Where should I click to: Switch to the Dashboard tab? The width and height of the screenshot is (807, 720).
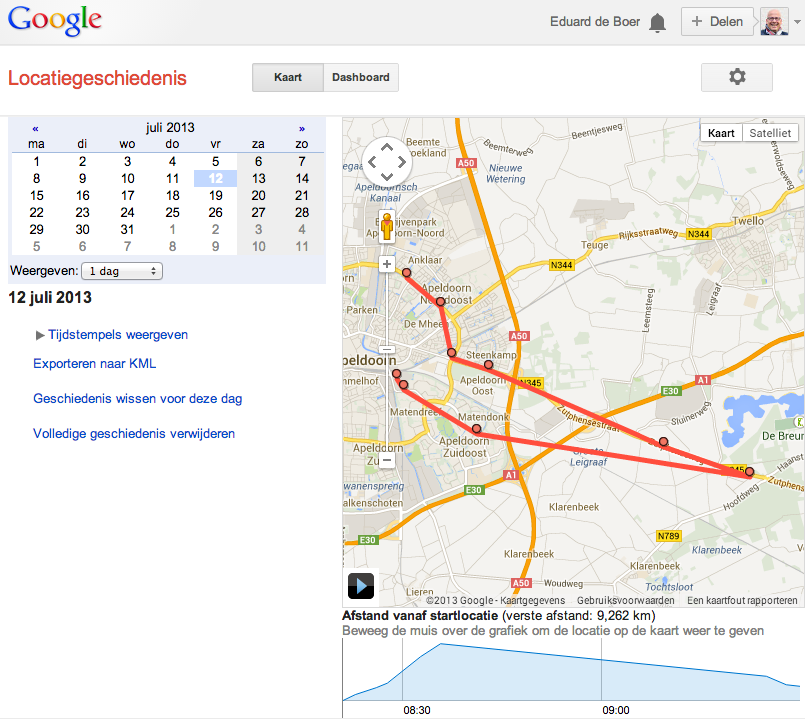tap(361, 77)
